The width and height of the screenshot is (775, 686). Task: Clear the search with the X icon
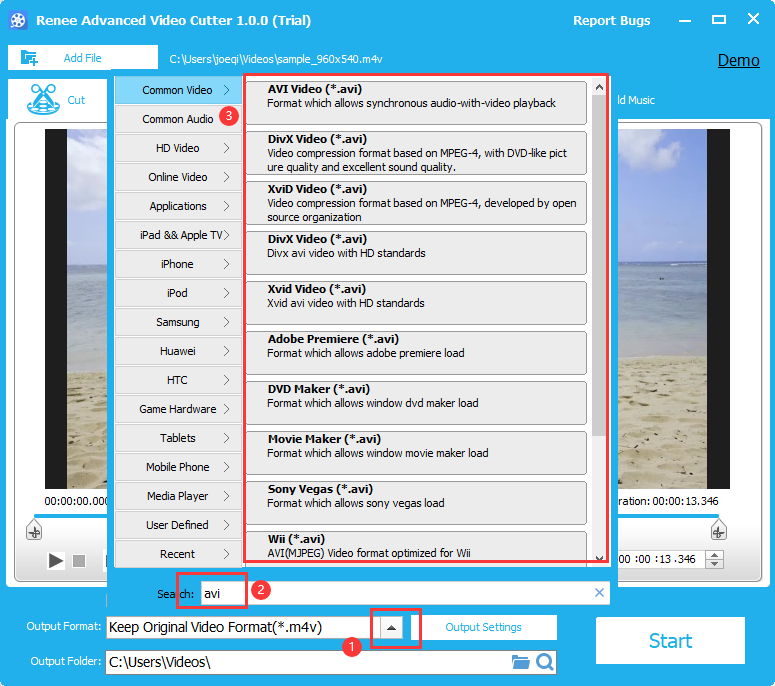(599, 593)
